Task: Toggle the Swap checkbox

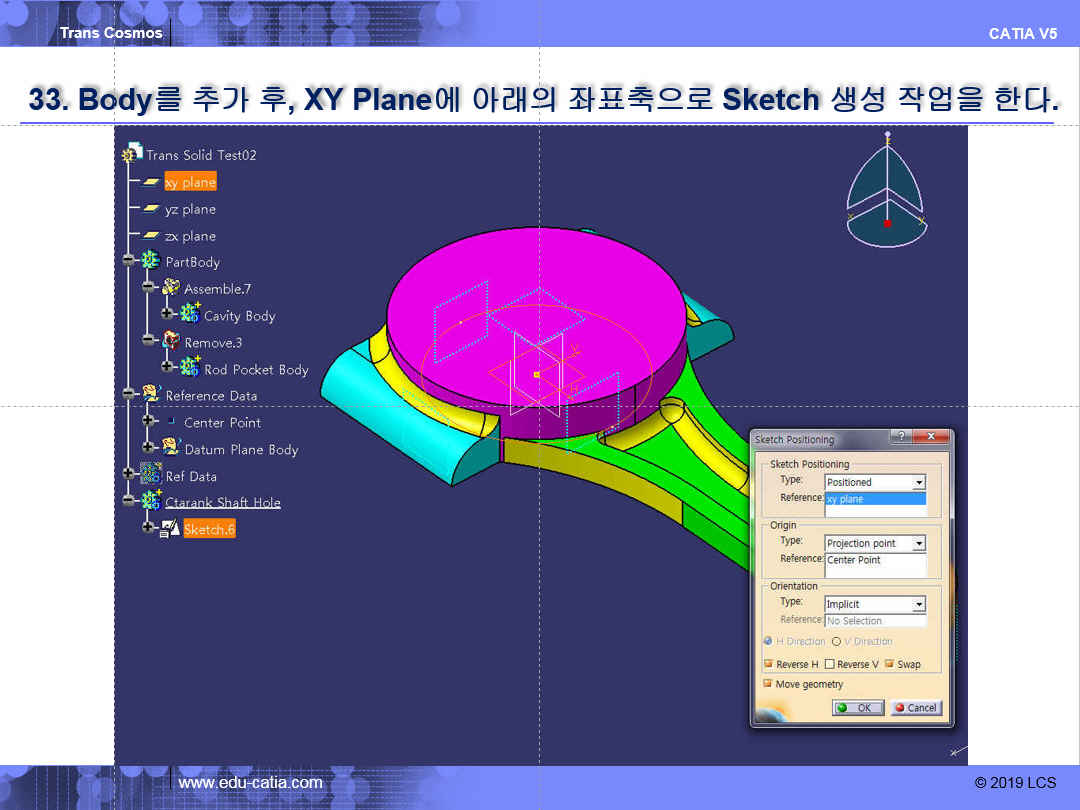Action: 889,664
